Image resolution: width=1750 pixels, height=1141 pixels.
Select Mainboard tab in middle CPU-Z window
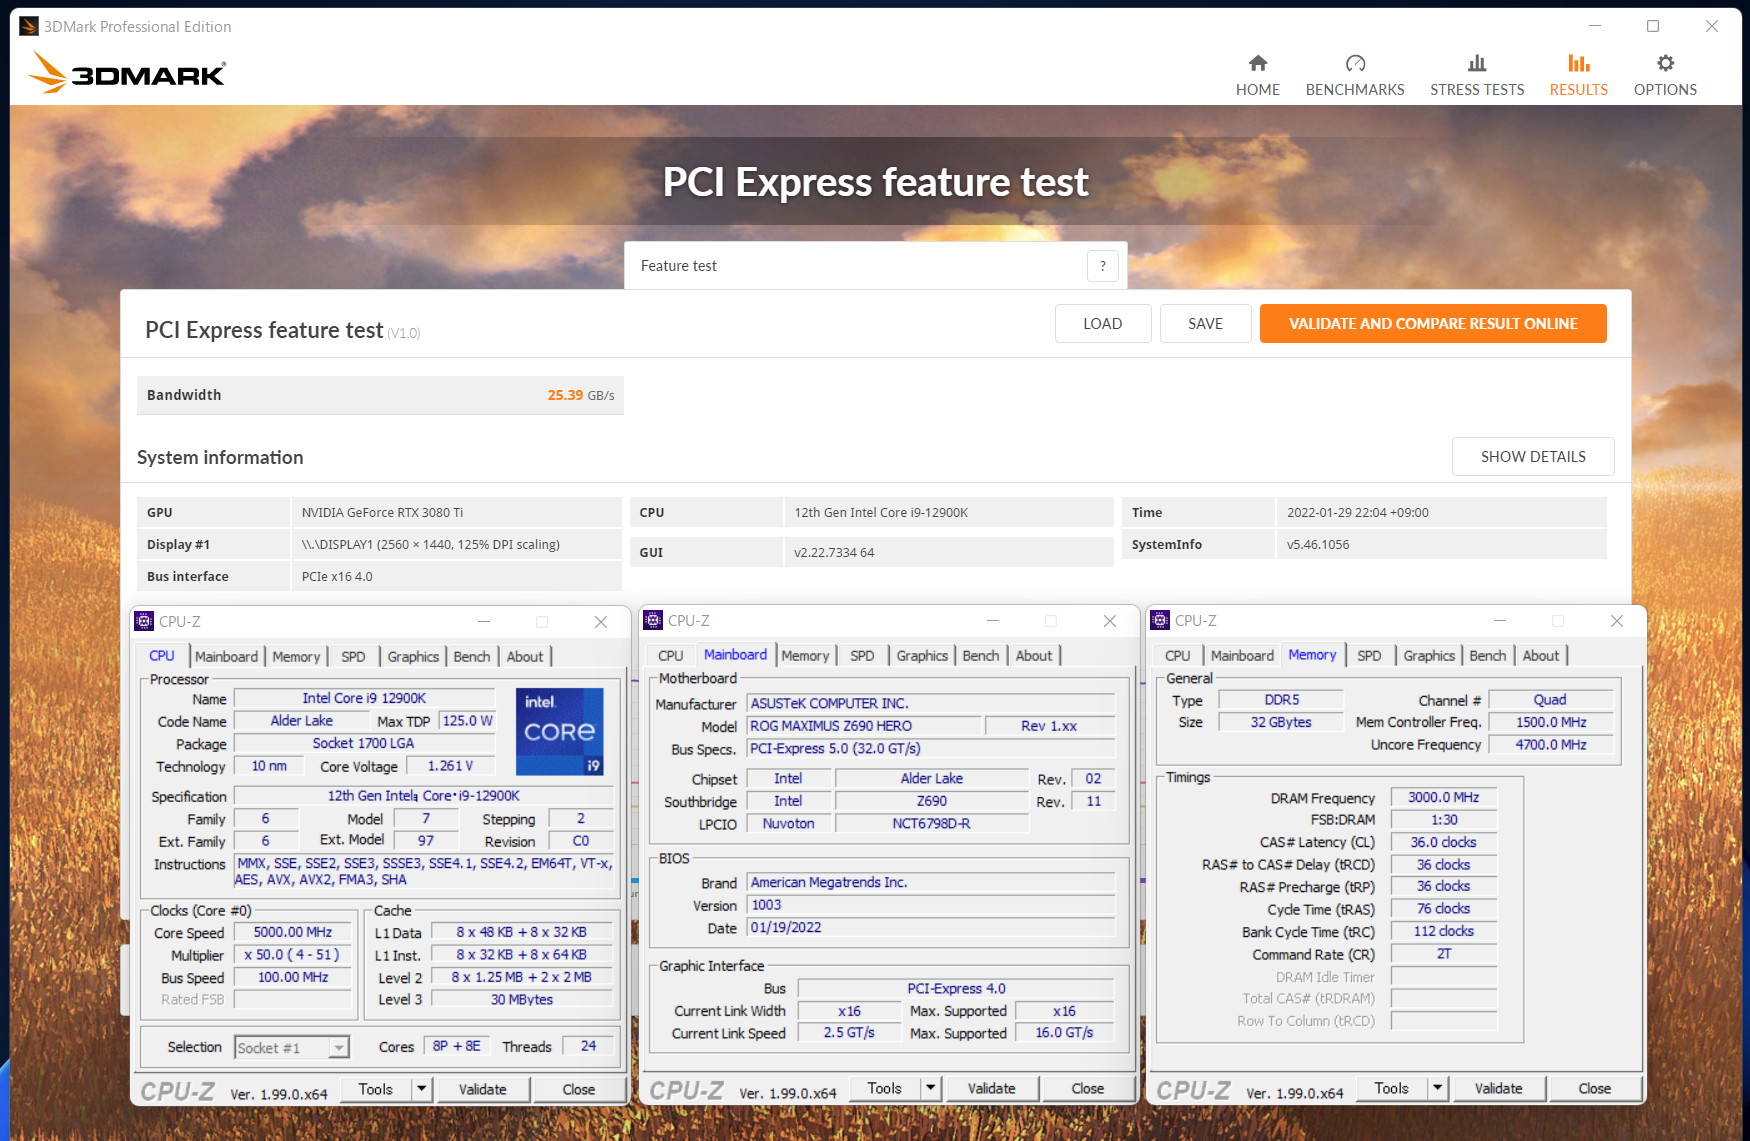[735, 654]
